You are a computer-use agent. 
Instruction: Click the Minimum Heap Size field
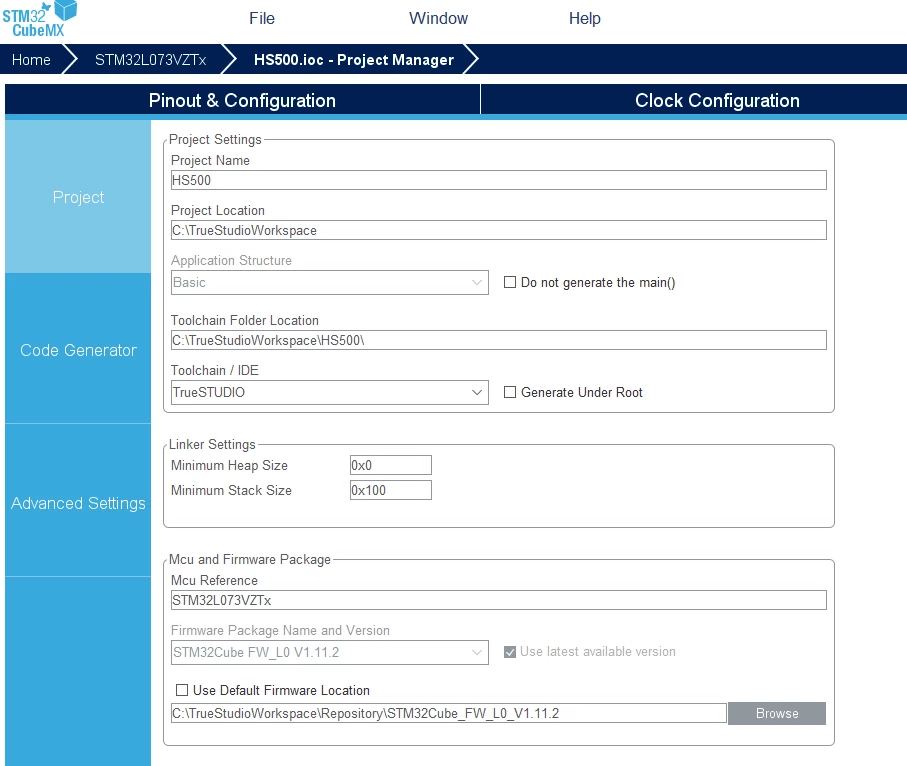tap(390, 465)
